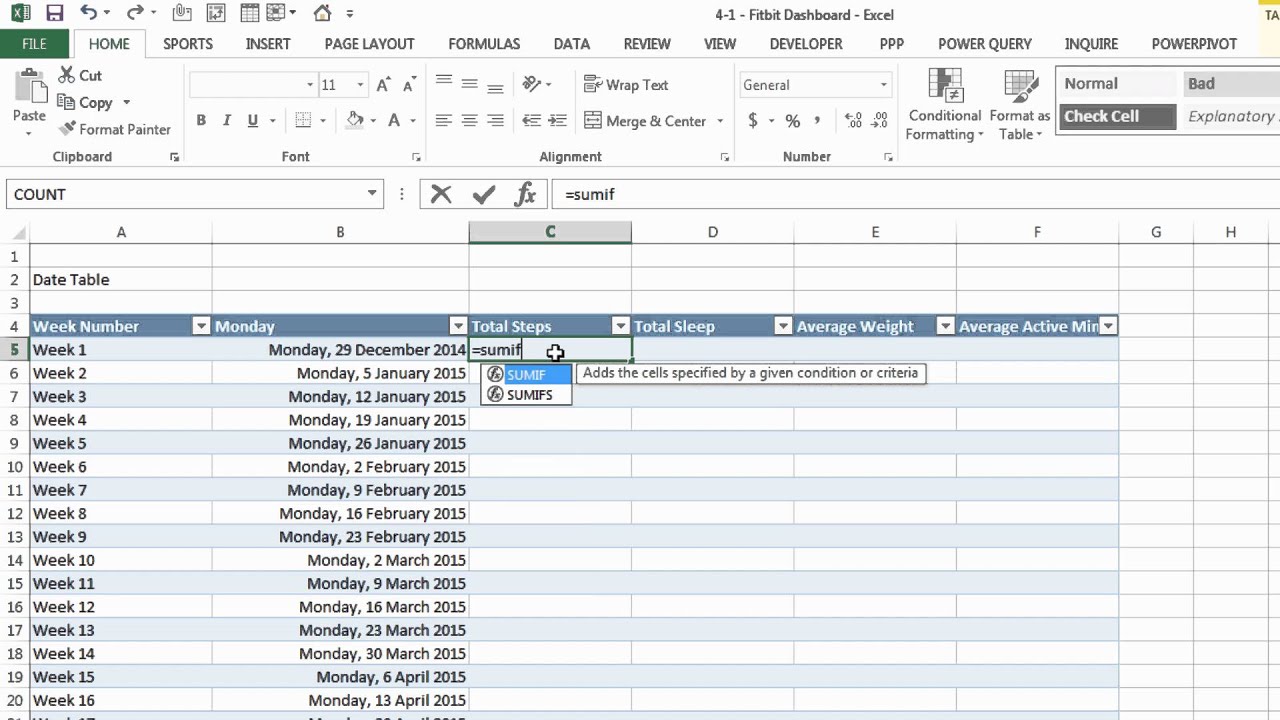
Task: Apply comma style number format
Action: tap(817, 121)
